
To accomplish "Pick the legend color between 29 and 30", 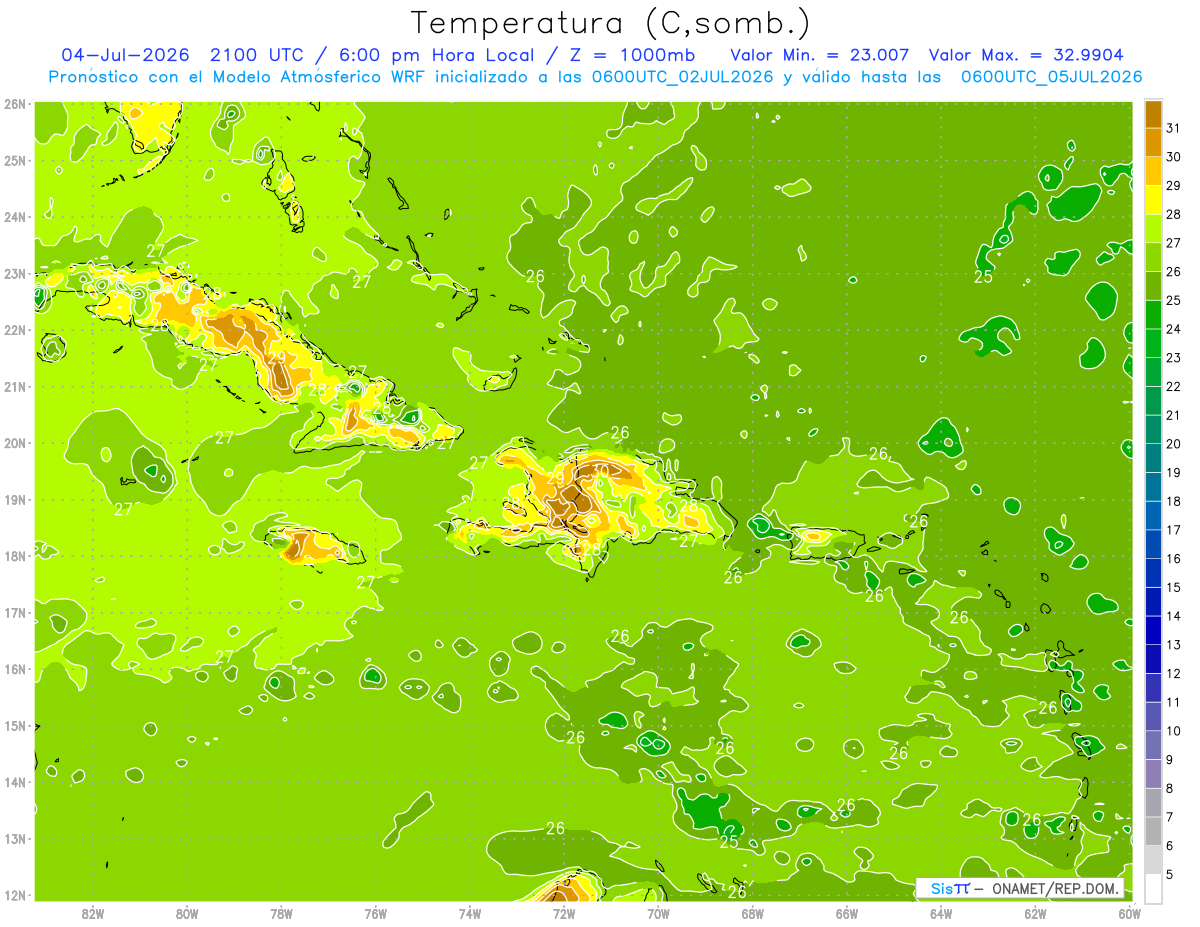I will point(1153,172).
